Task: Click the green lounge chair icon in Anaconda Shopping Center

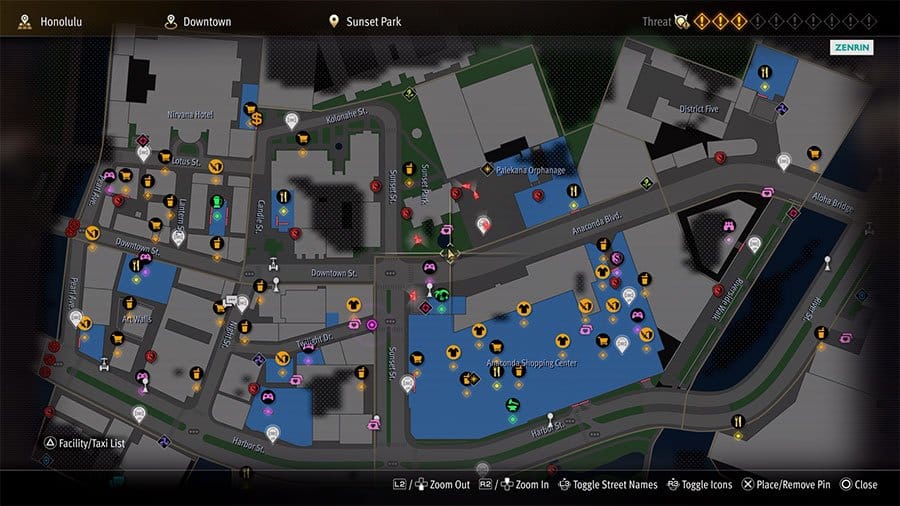Action: (513, 405)
